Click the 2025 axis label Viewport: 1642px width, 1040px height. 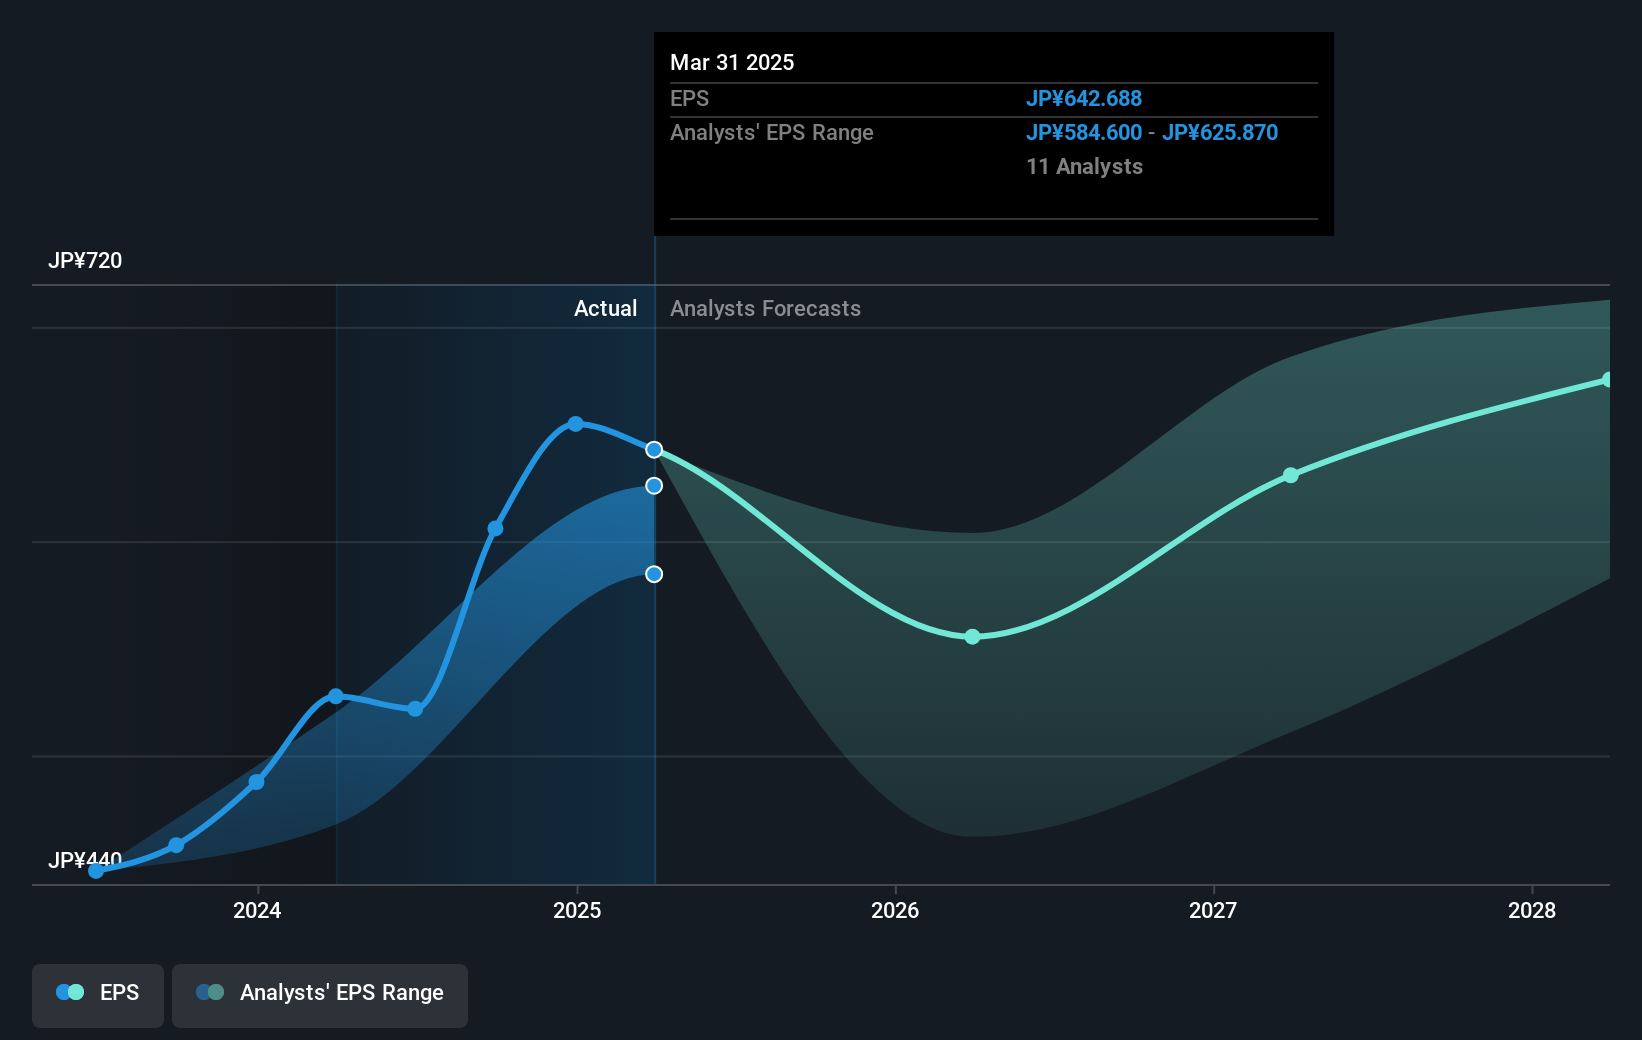tap(577, 910)
